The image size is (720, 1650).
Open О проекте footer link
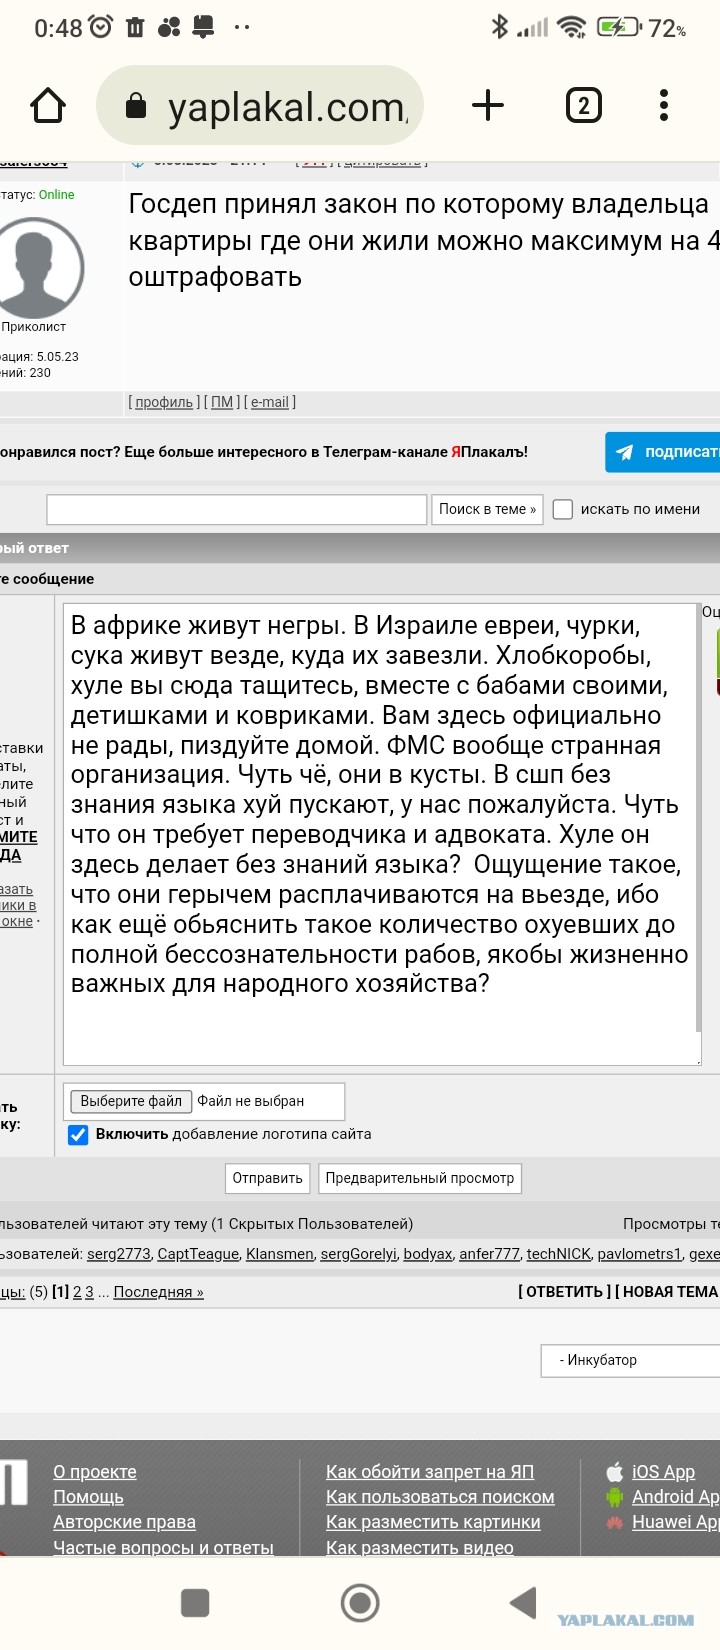[x=95, y=1472]
